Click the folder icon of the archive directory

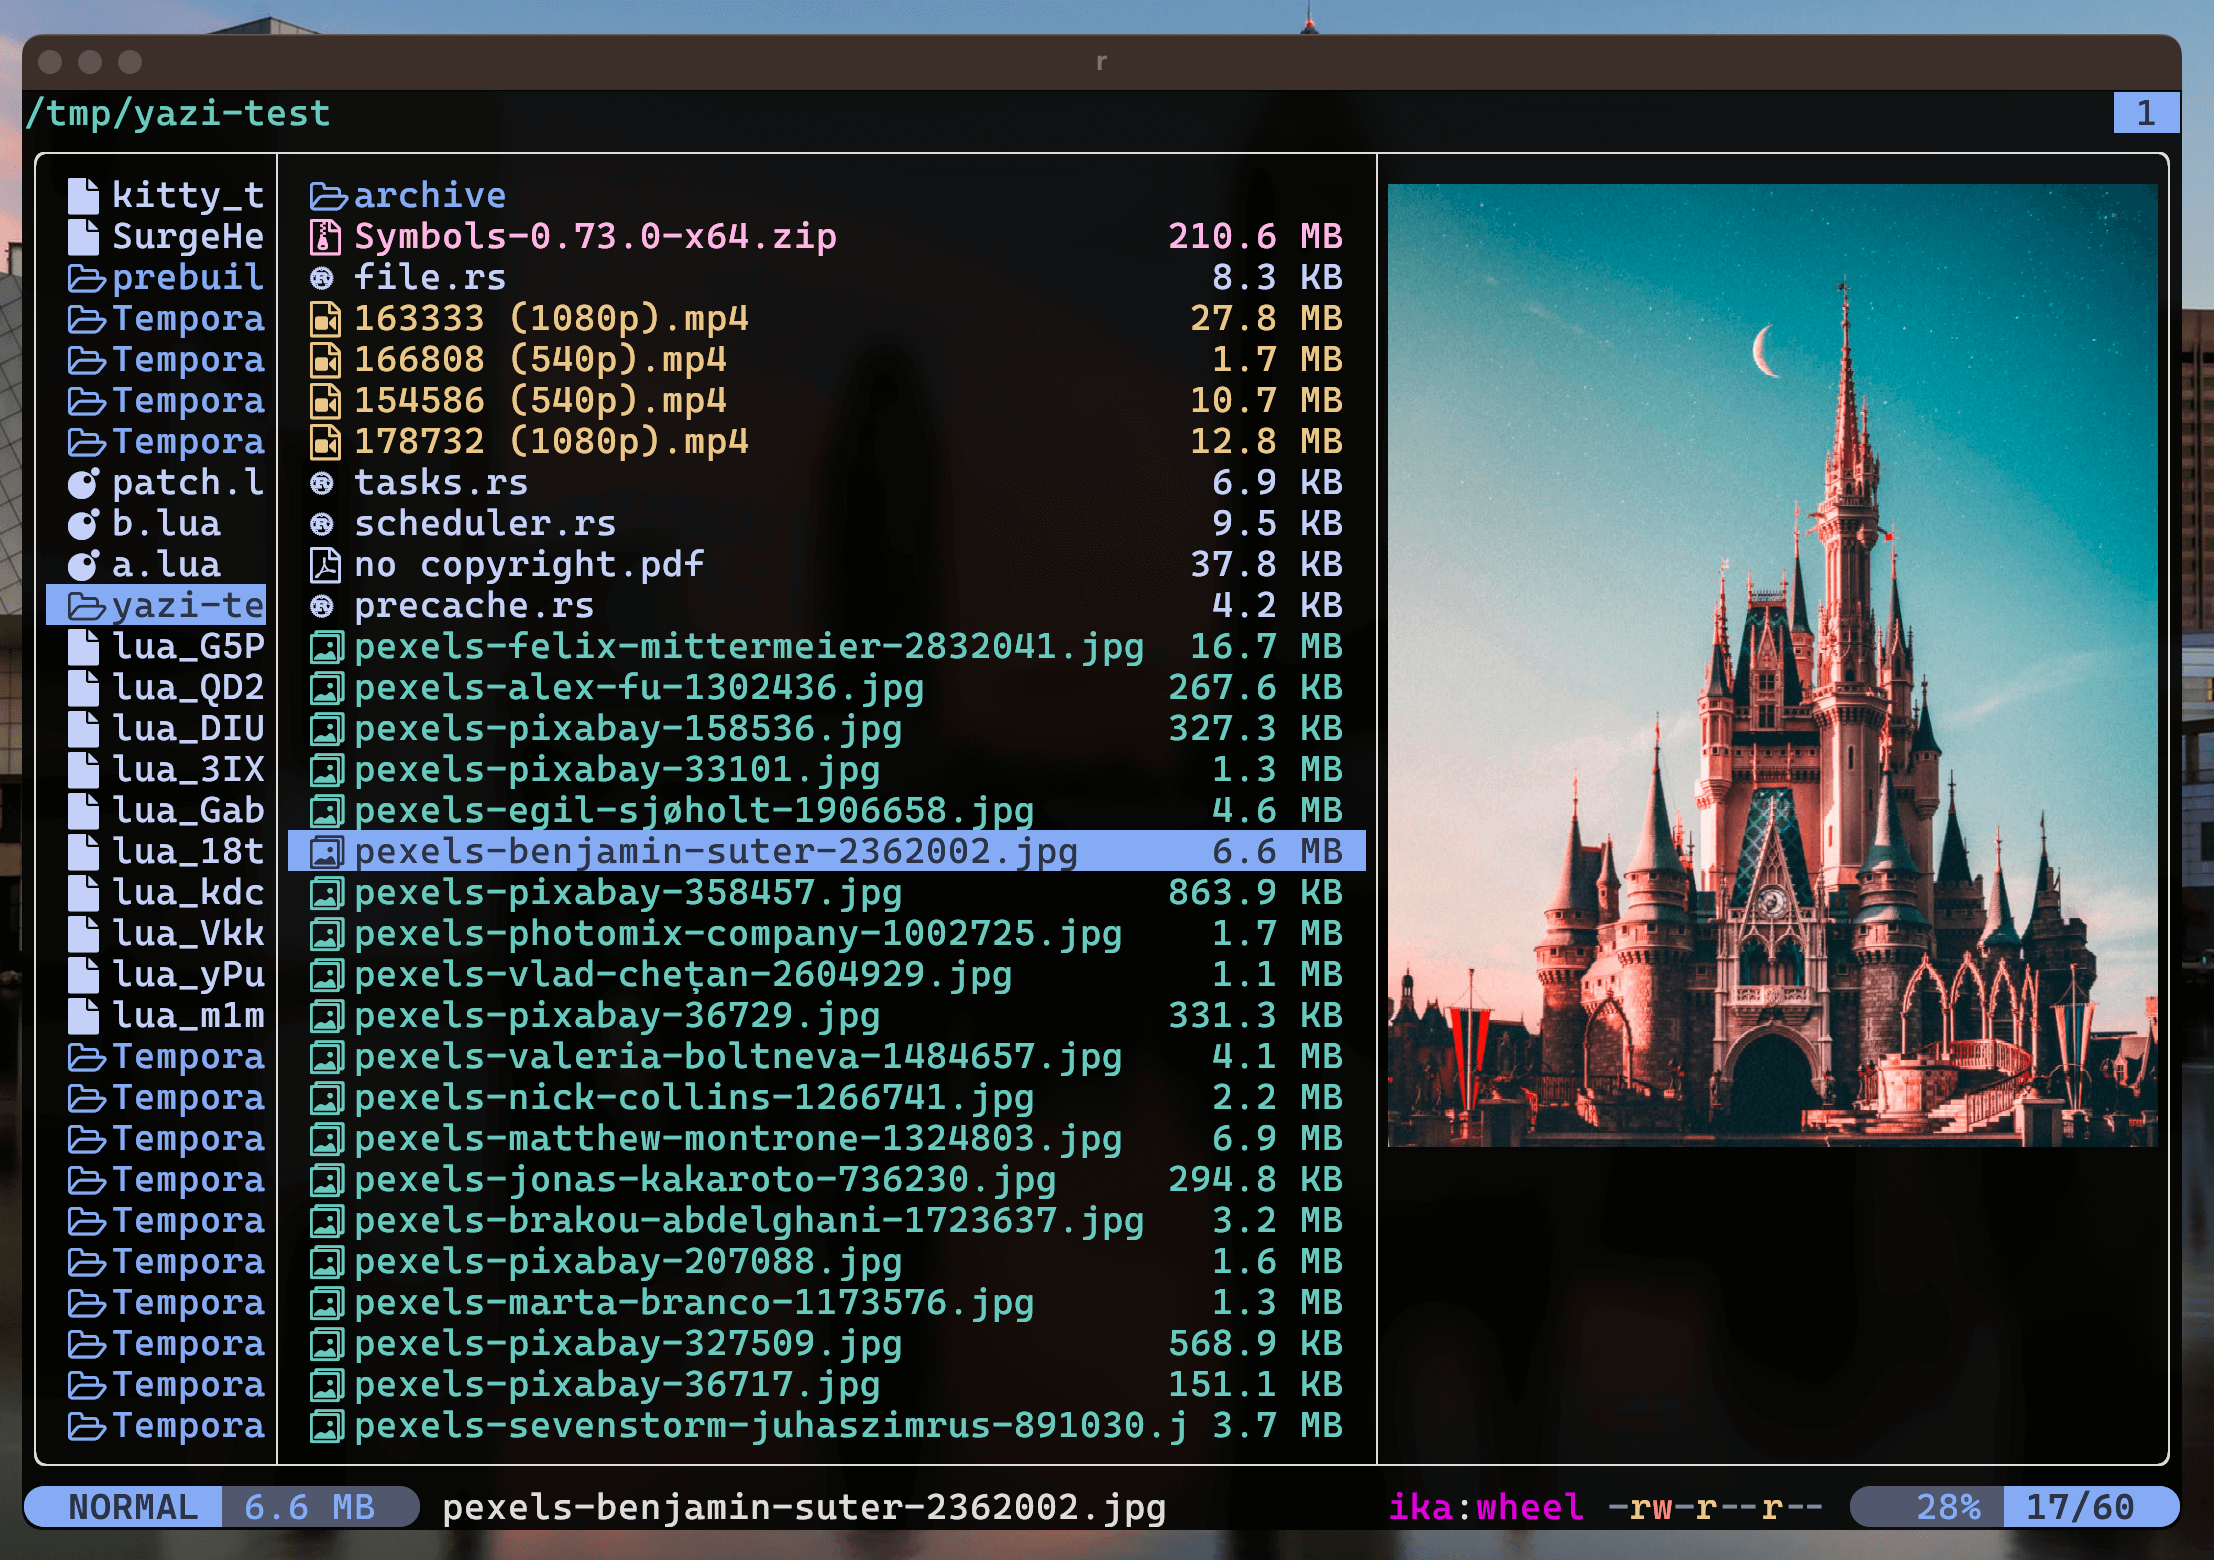click(326, 196)
